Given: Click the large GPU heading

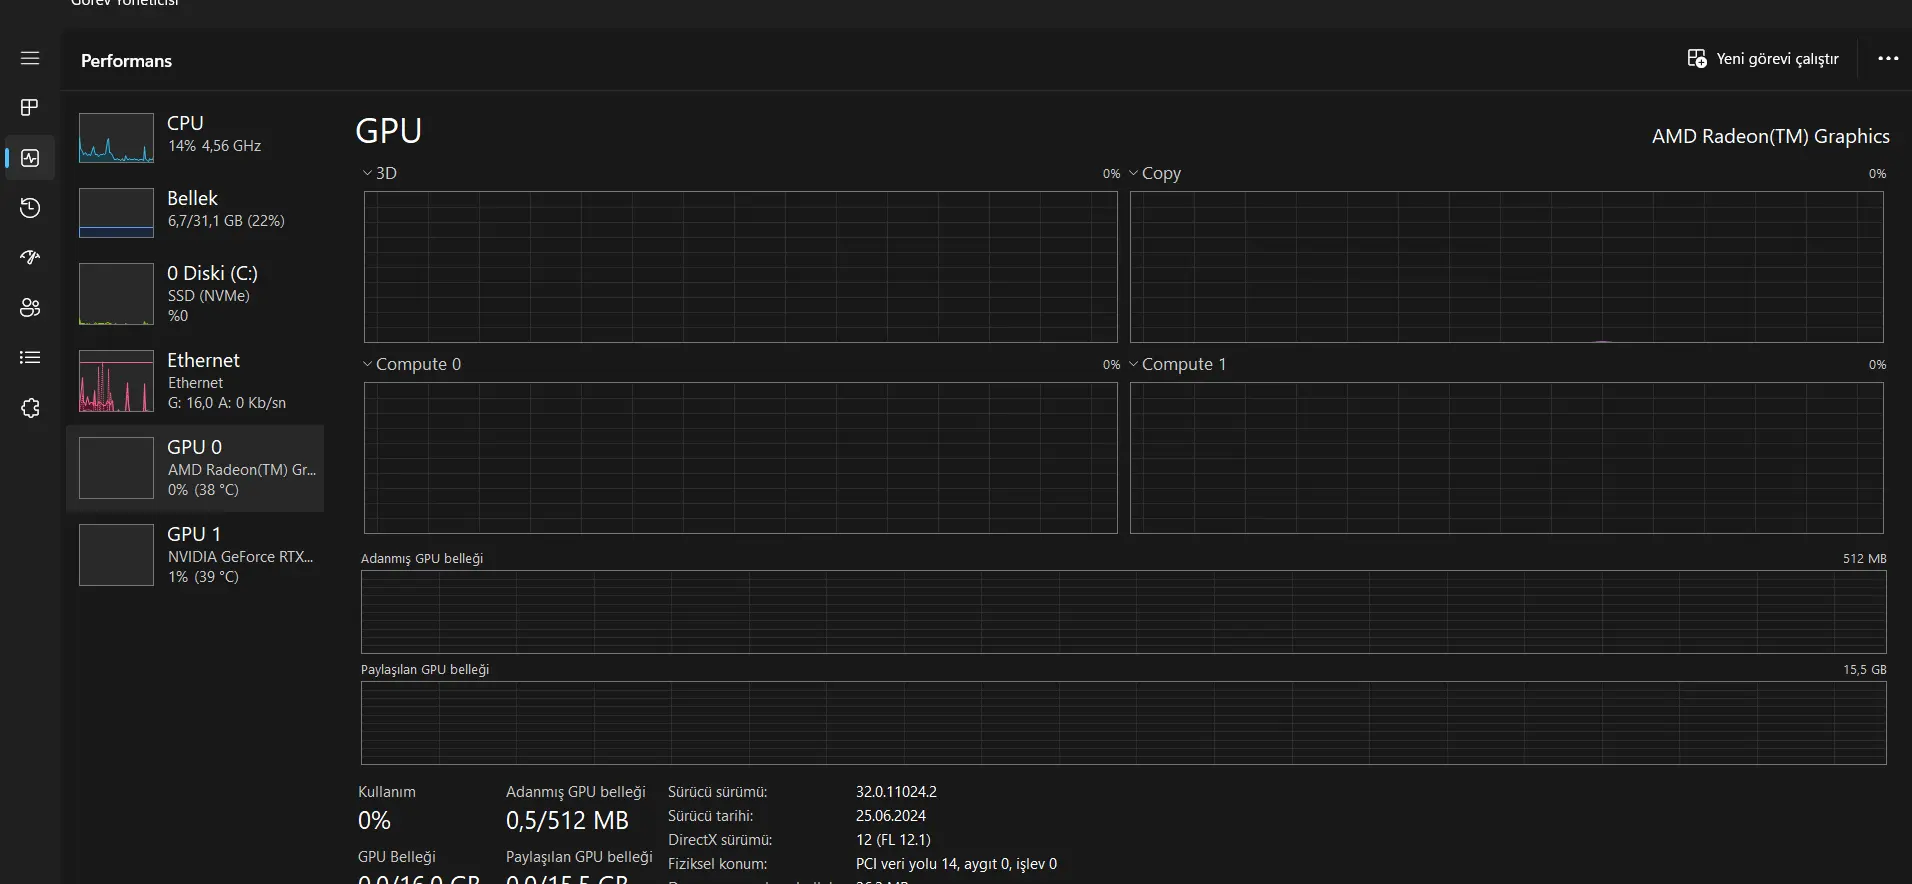Looking at the screenshot, I should point(389,131).
